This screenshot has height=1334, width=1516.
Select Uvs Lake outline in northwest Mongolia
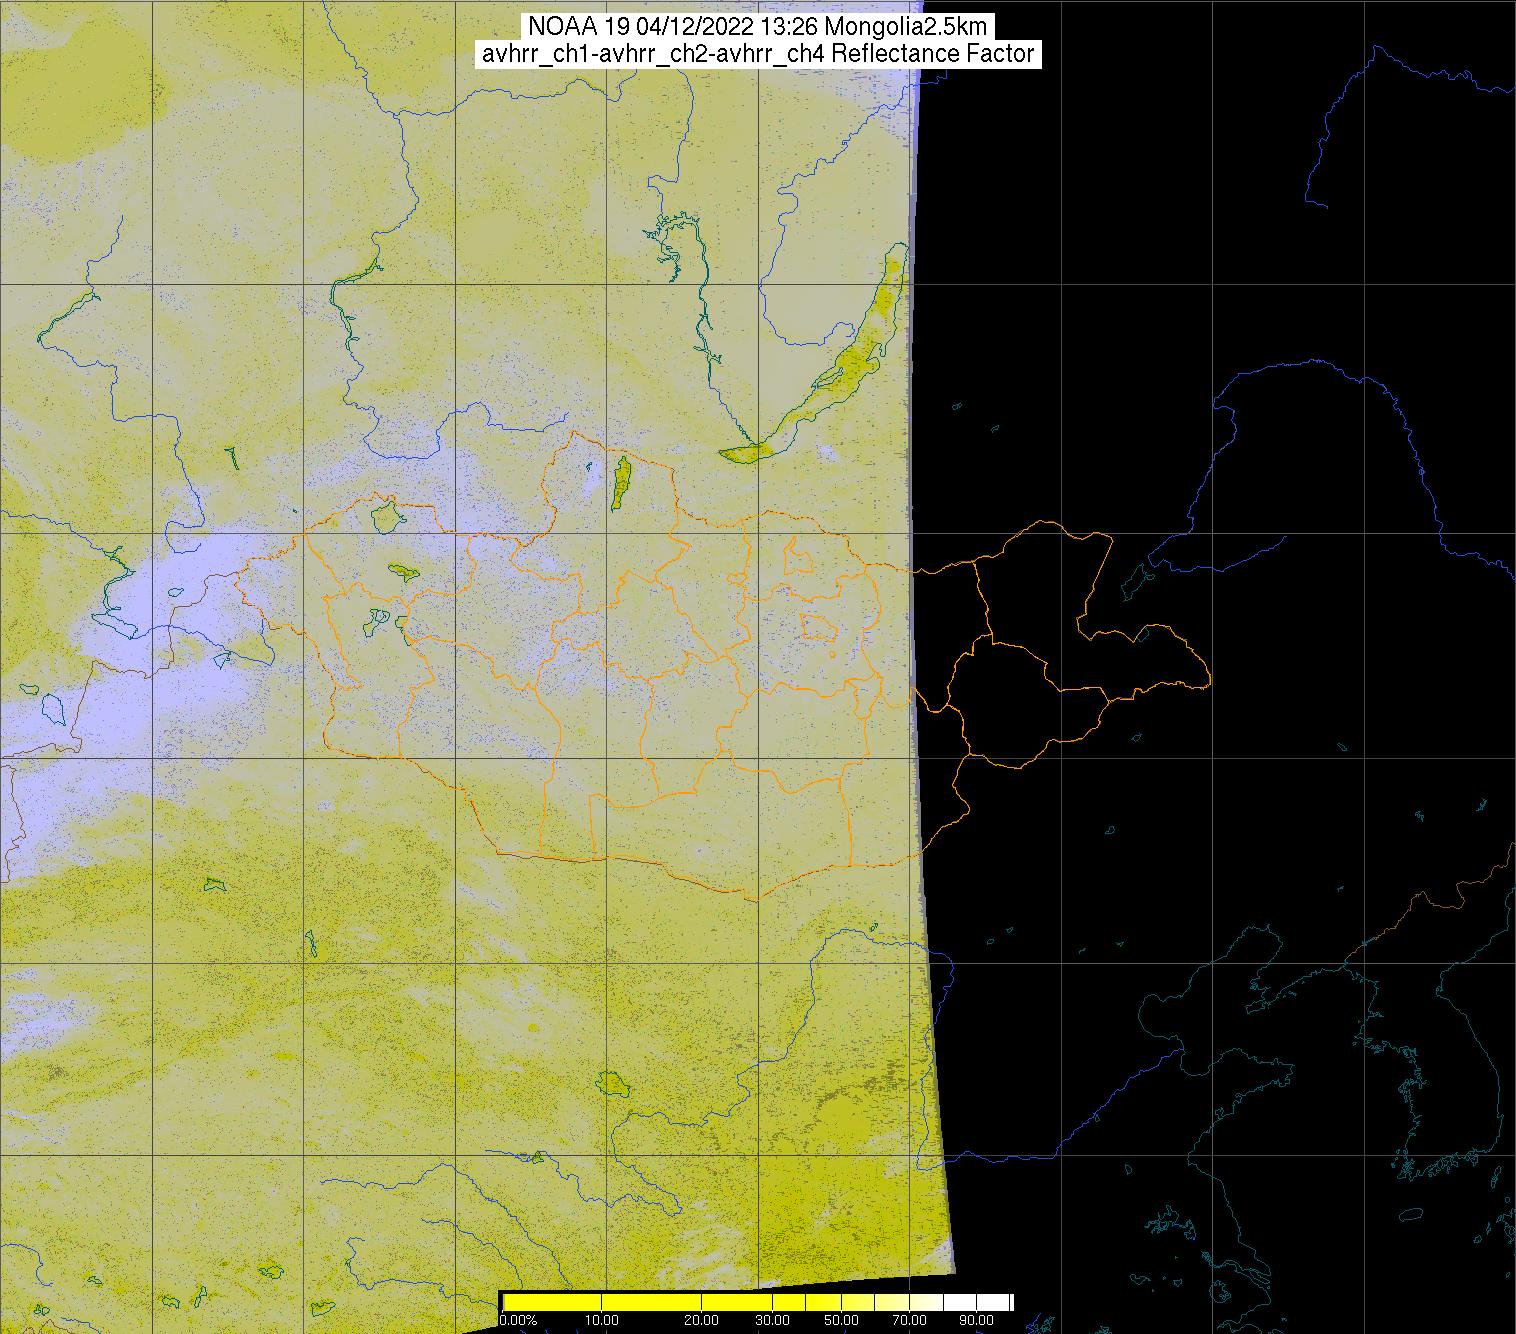click(x=386, y=516)
